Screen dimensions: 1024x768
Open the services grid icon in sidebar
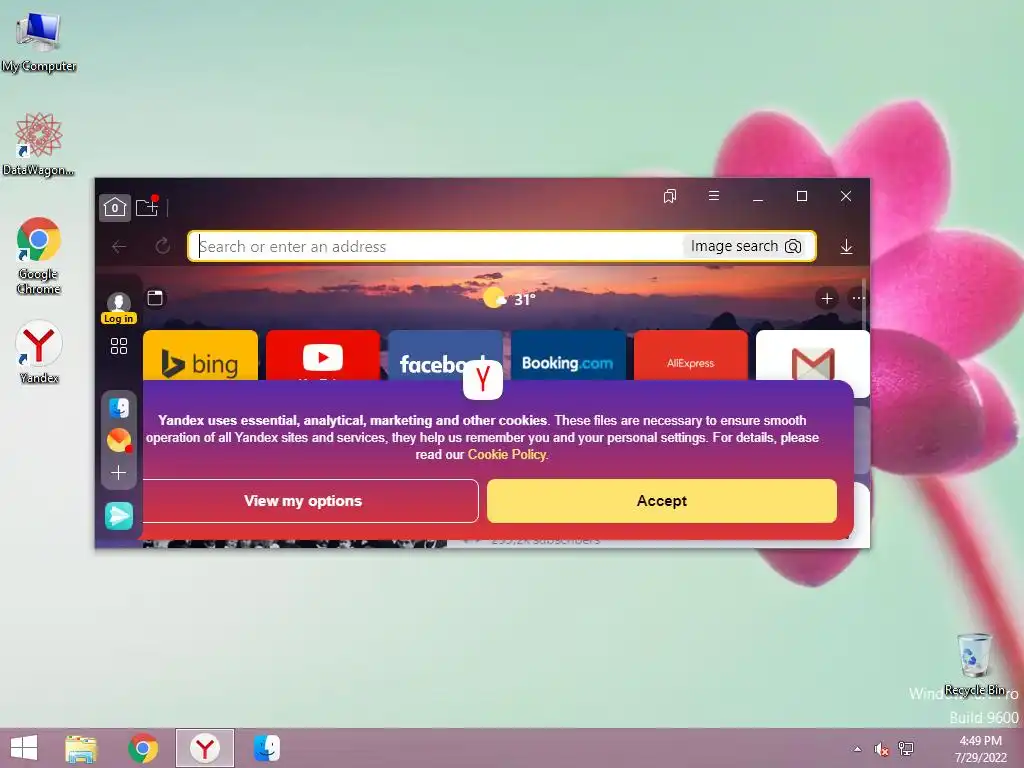point(119,346)
